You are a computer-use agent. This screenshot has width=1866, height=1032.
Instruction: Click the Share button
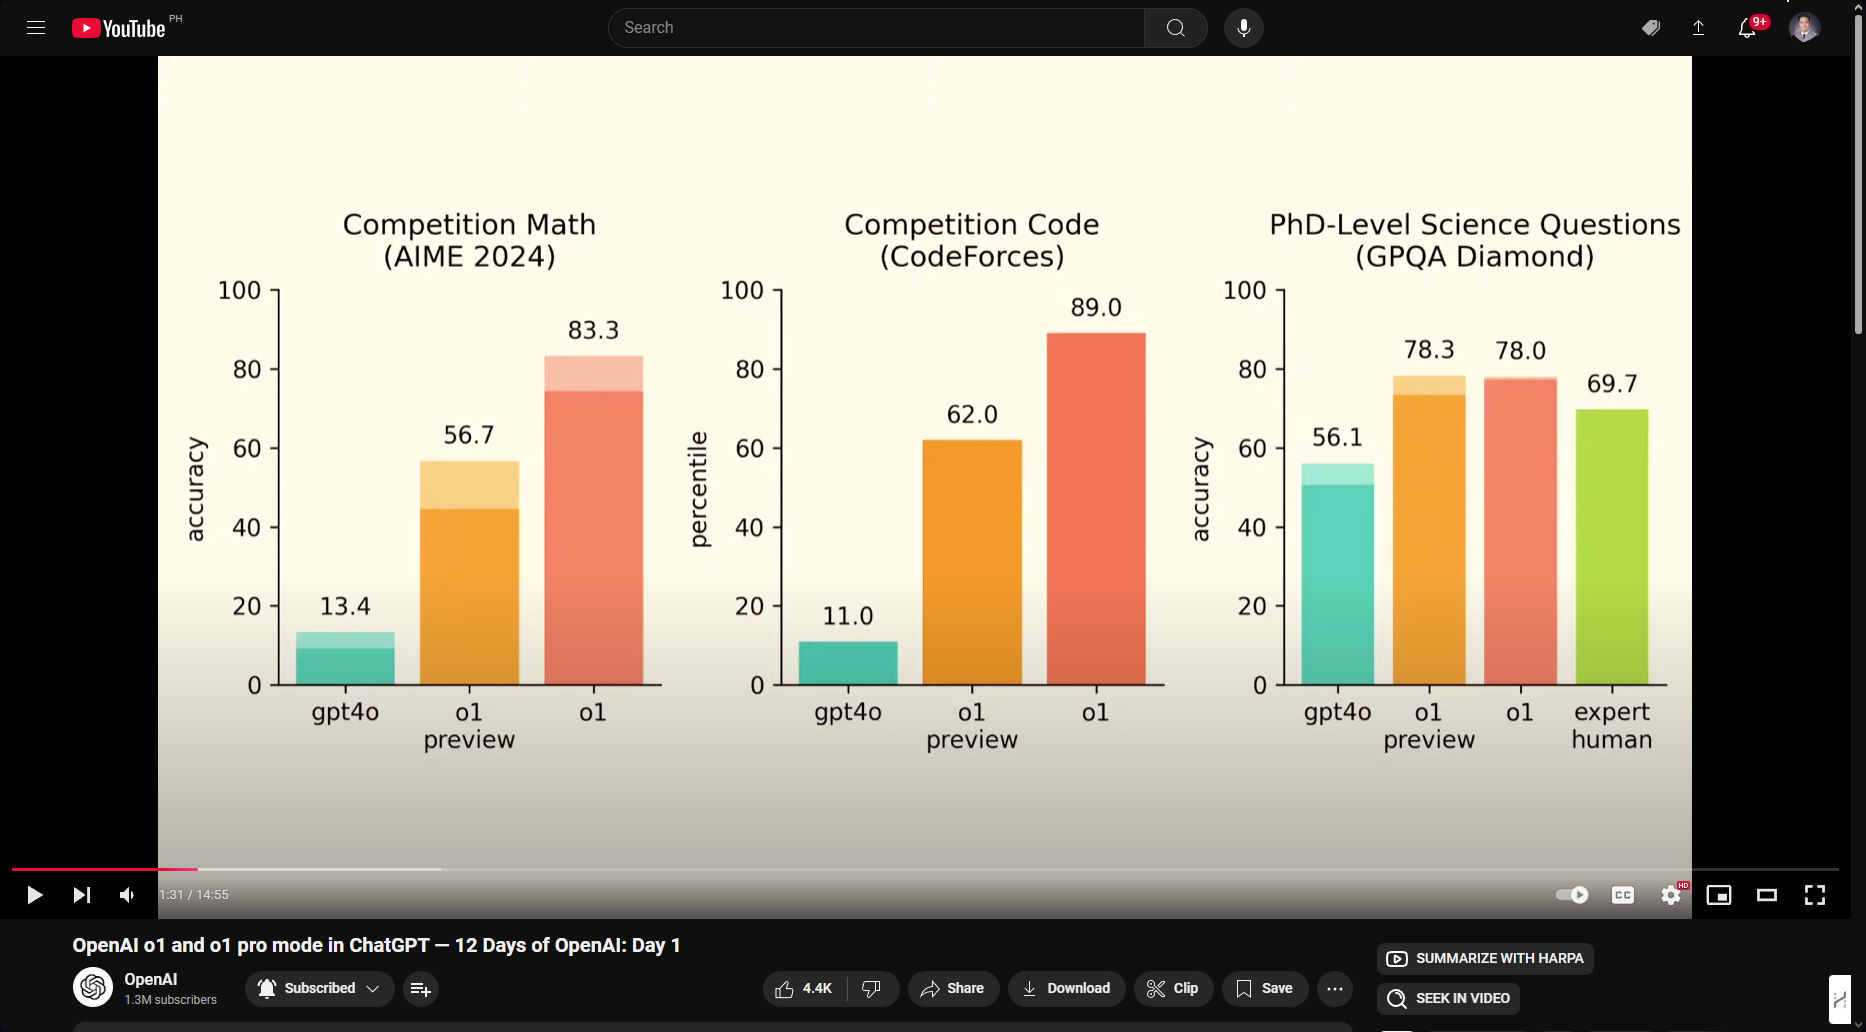953,988
